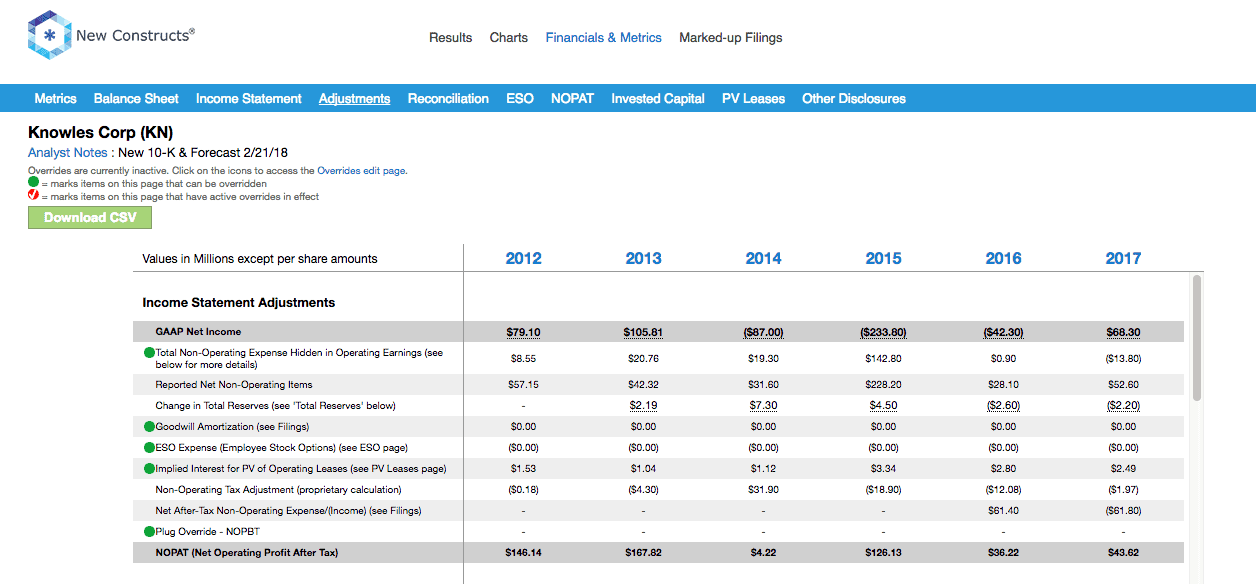Screen dimensions: 1256x584
Task: Click green override dot beside Implied Interest row
Action: click(149, 469)
